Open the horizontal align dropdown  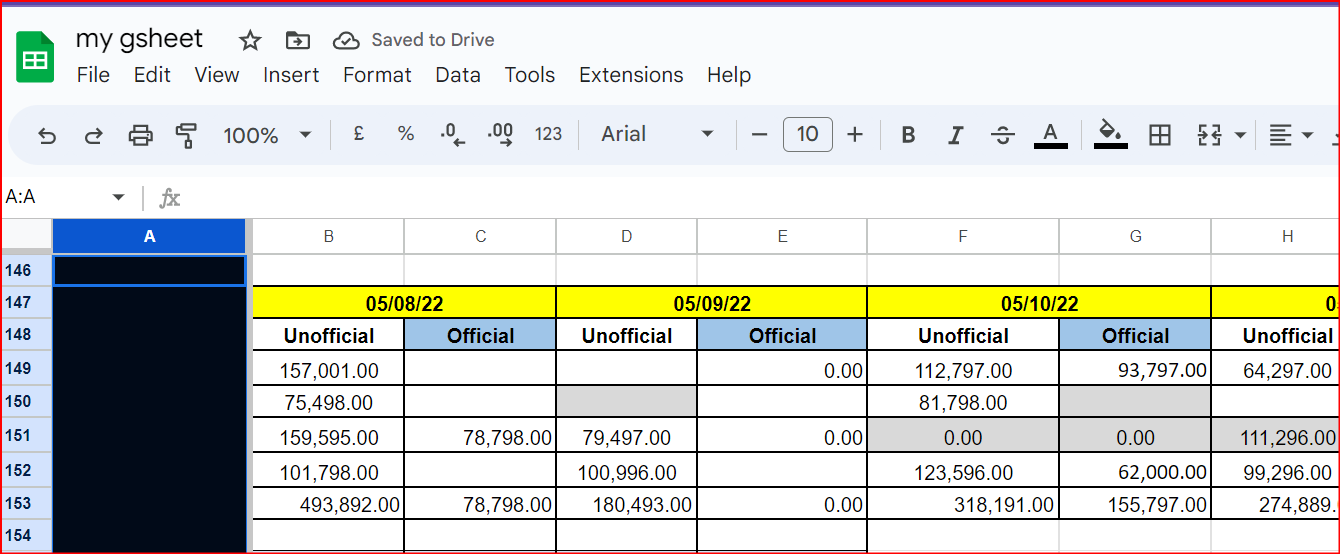pyautogui.click(x=1291, y=135)
